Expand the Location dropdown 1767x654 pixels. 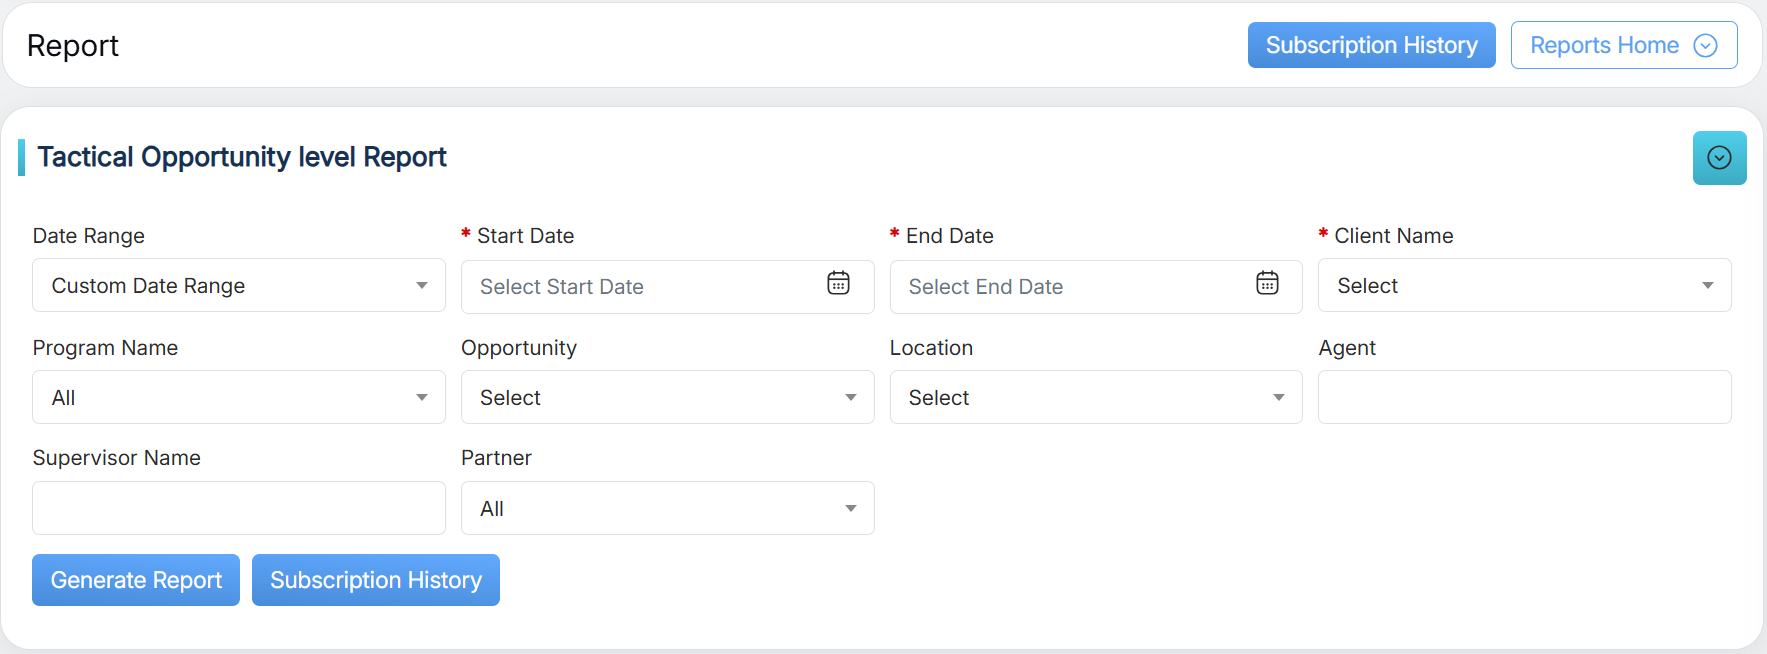tap(1095, 398)
